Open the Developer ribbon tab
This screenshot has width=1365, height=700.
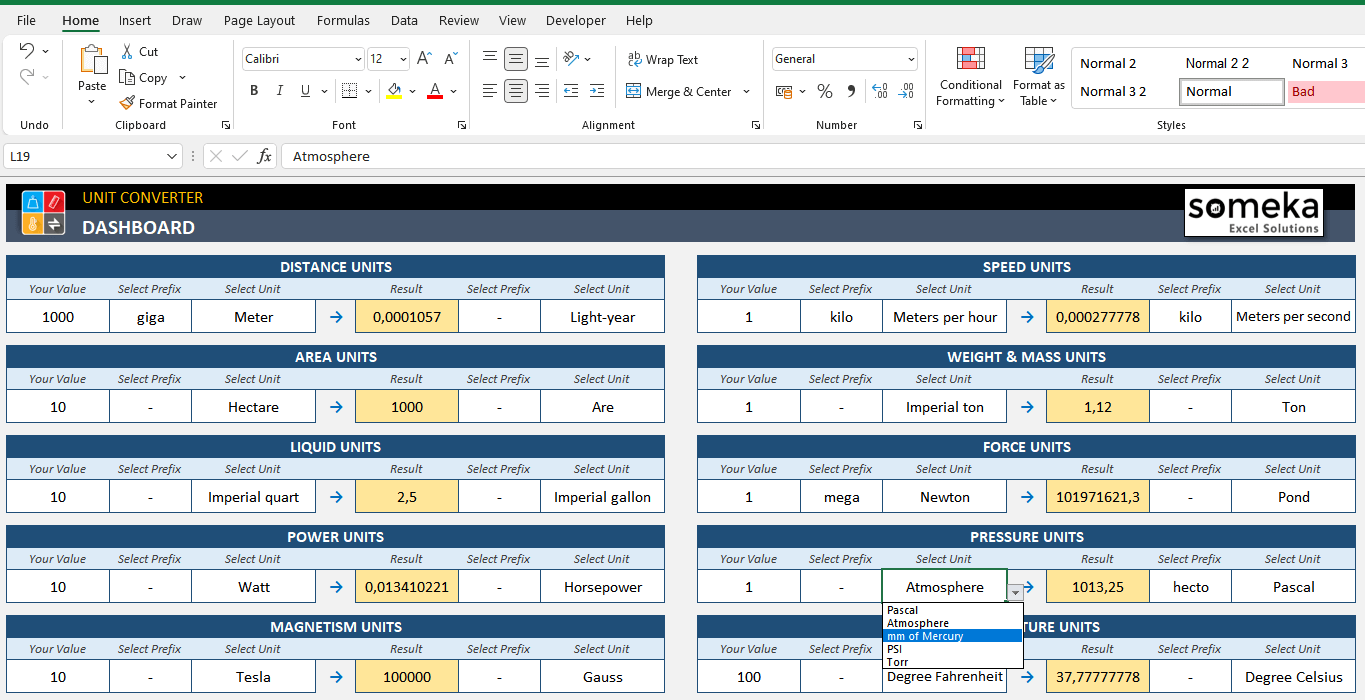tap(575, 20)
